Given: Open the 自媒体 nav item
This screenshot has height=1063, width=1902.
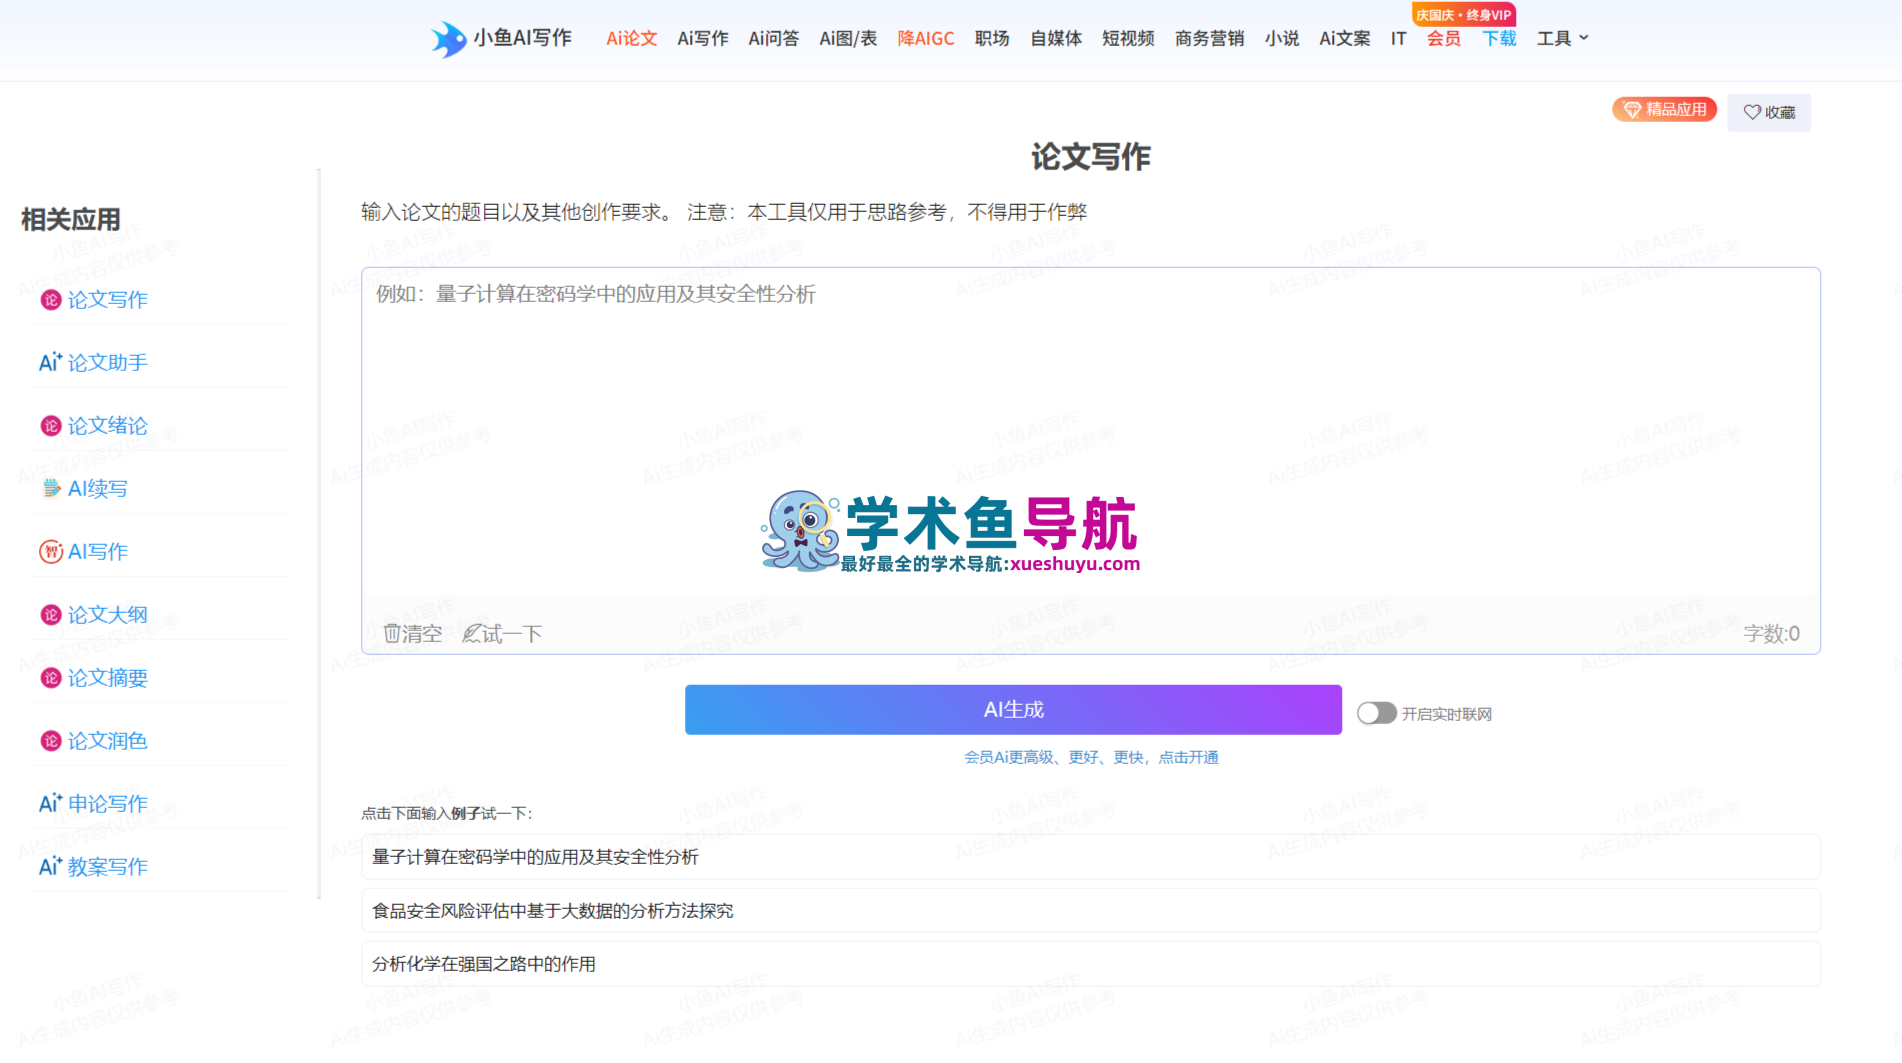Looking at the screenshot, I should [1056, 39].
